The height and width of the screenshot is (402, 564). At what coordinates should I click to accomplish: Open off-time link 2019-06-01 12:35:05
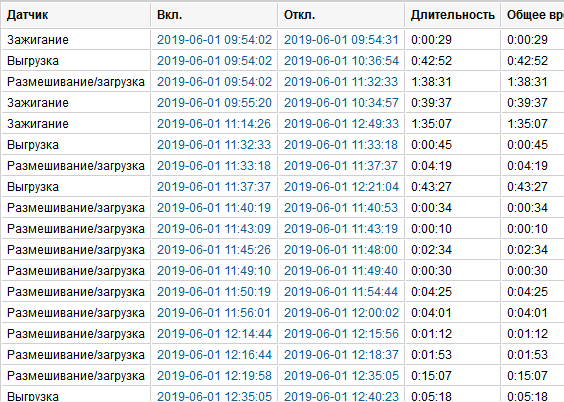(x=341, y=376)
